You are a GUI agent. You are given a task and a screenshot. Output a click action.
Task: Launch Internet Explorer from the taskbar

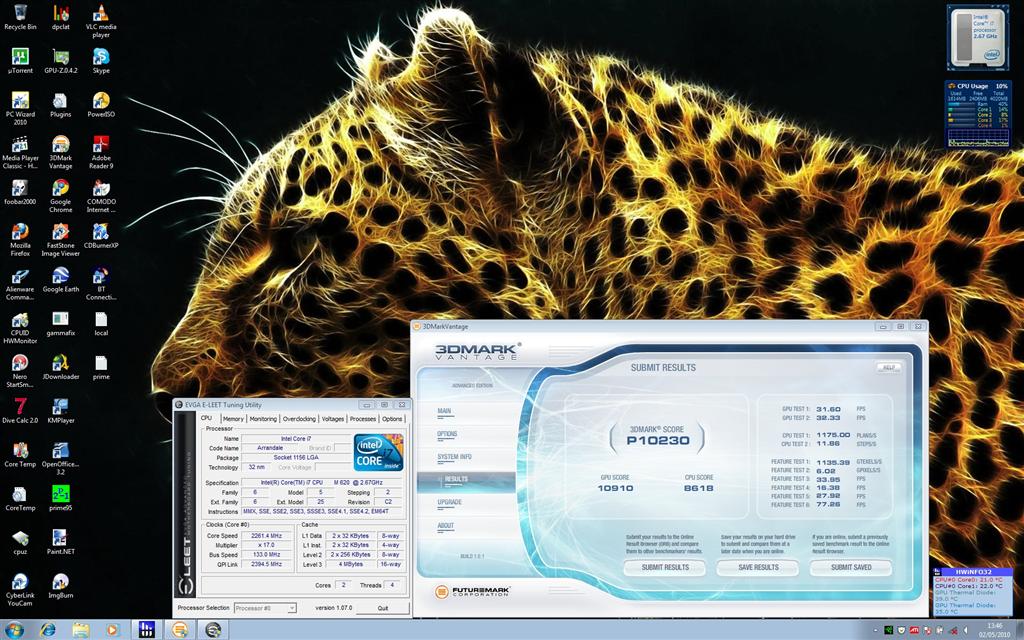tap(48, 630)
